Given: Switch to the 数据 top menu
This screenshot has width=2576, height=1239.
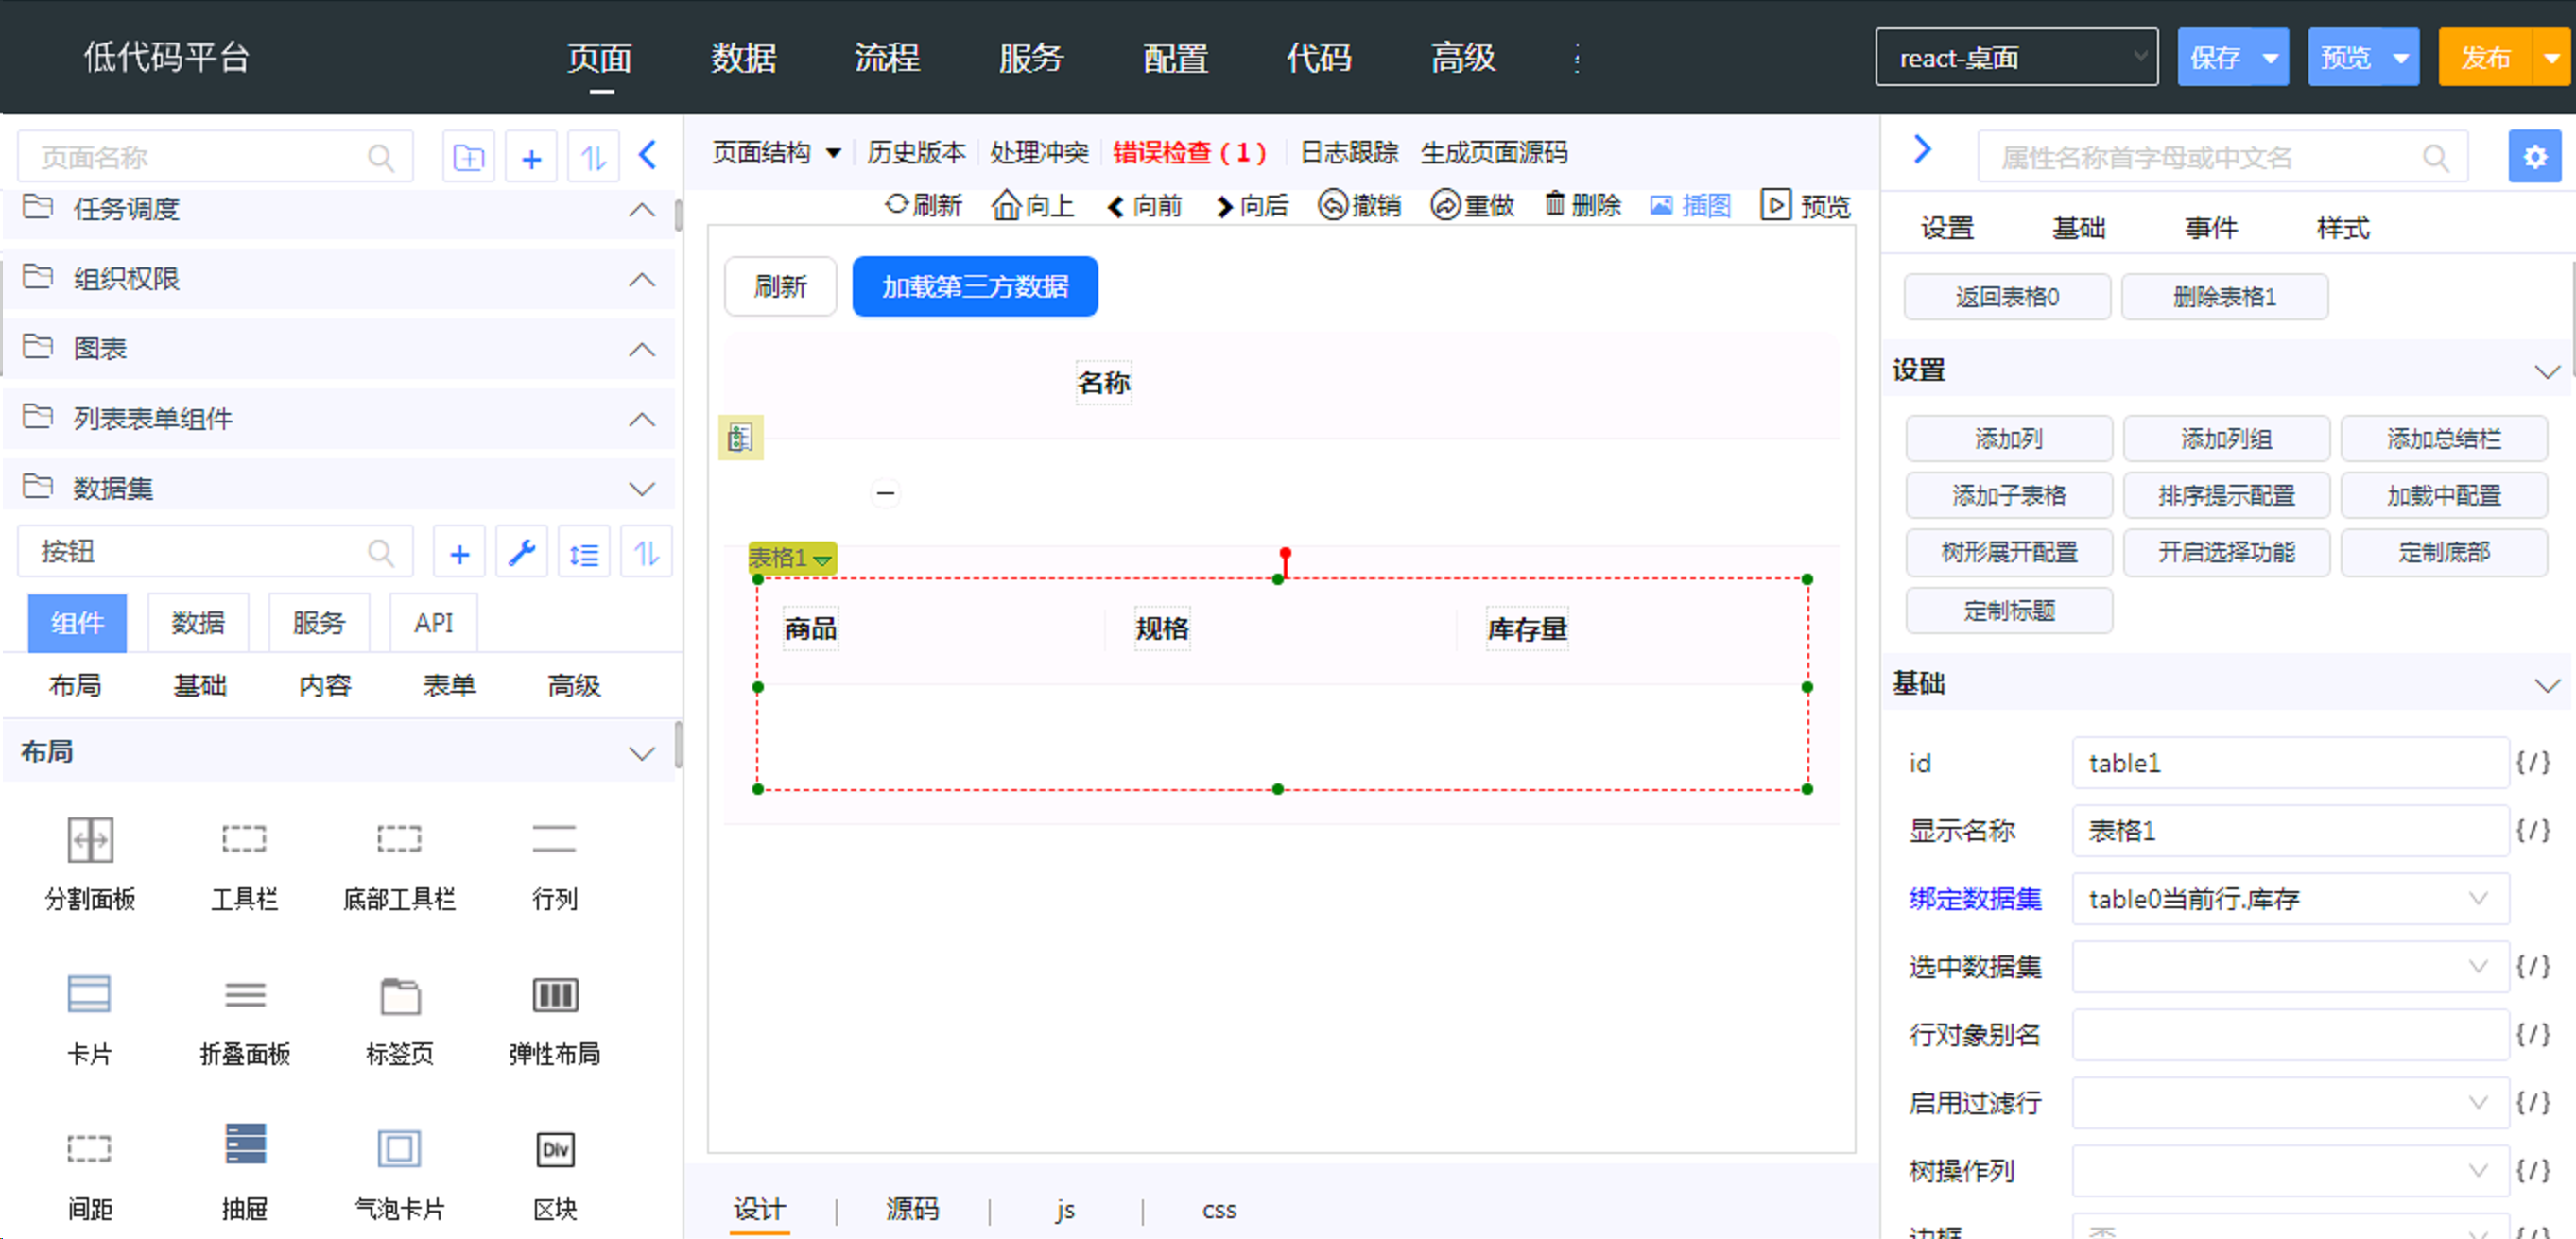Looking at the screenshot, I should click(743, 58).
